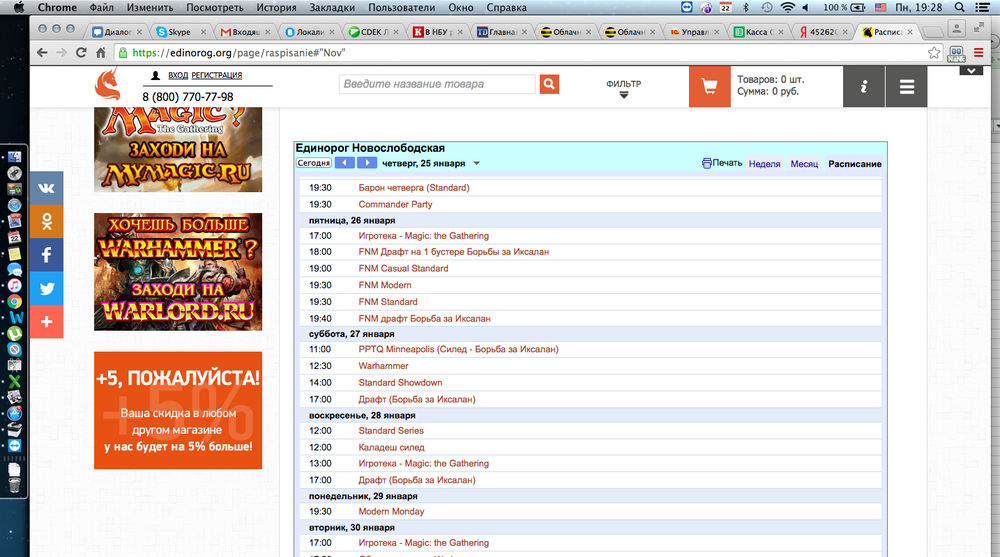The width and height of the screenshot is (1000, 557).
Task: Share page on Twitter
Action: coord(46,289)
